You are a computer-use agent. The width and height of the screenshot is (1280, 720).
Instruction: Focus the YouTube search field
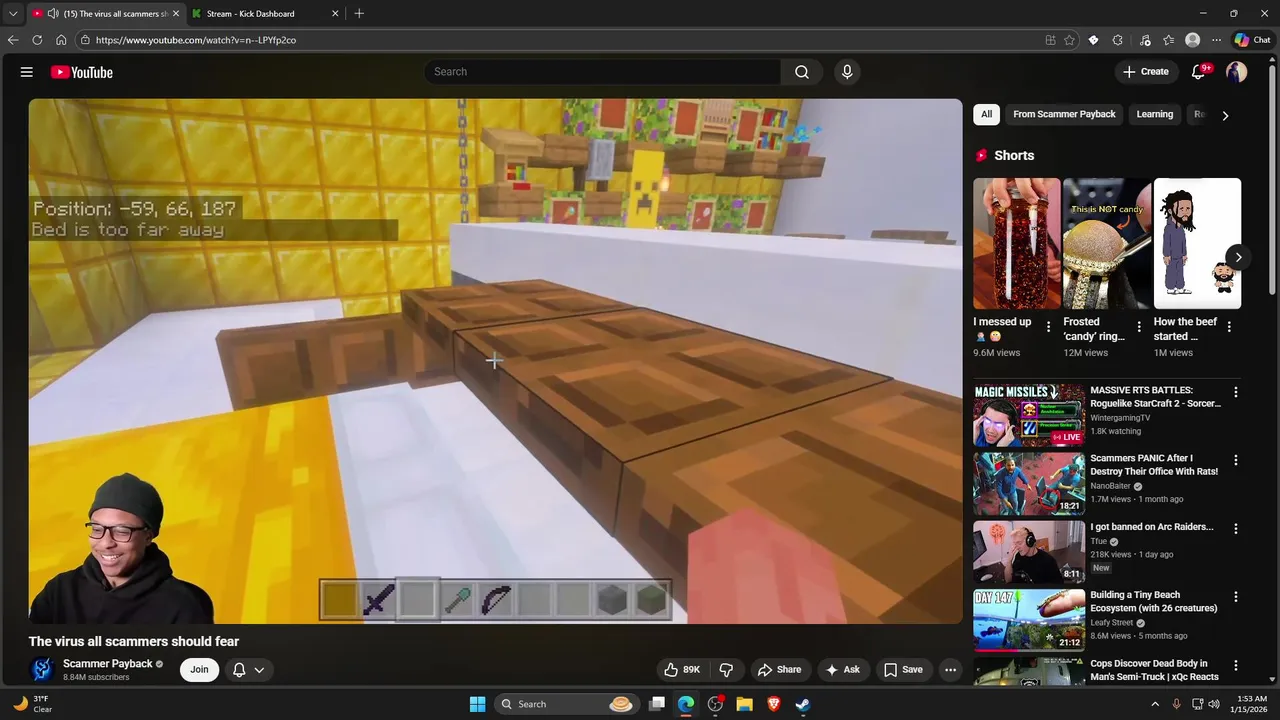pos(602,72)
